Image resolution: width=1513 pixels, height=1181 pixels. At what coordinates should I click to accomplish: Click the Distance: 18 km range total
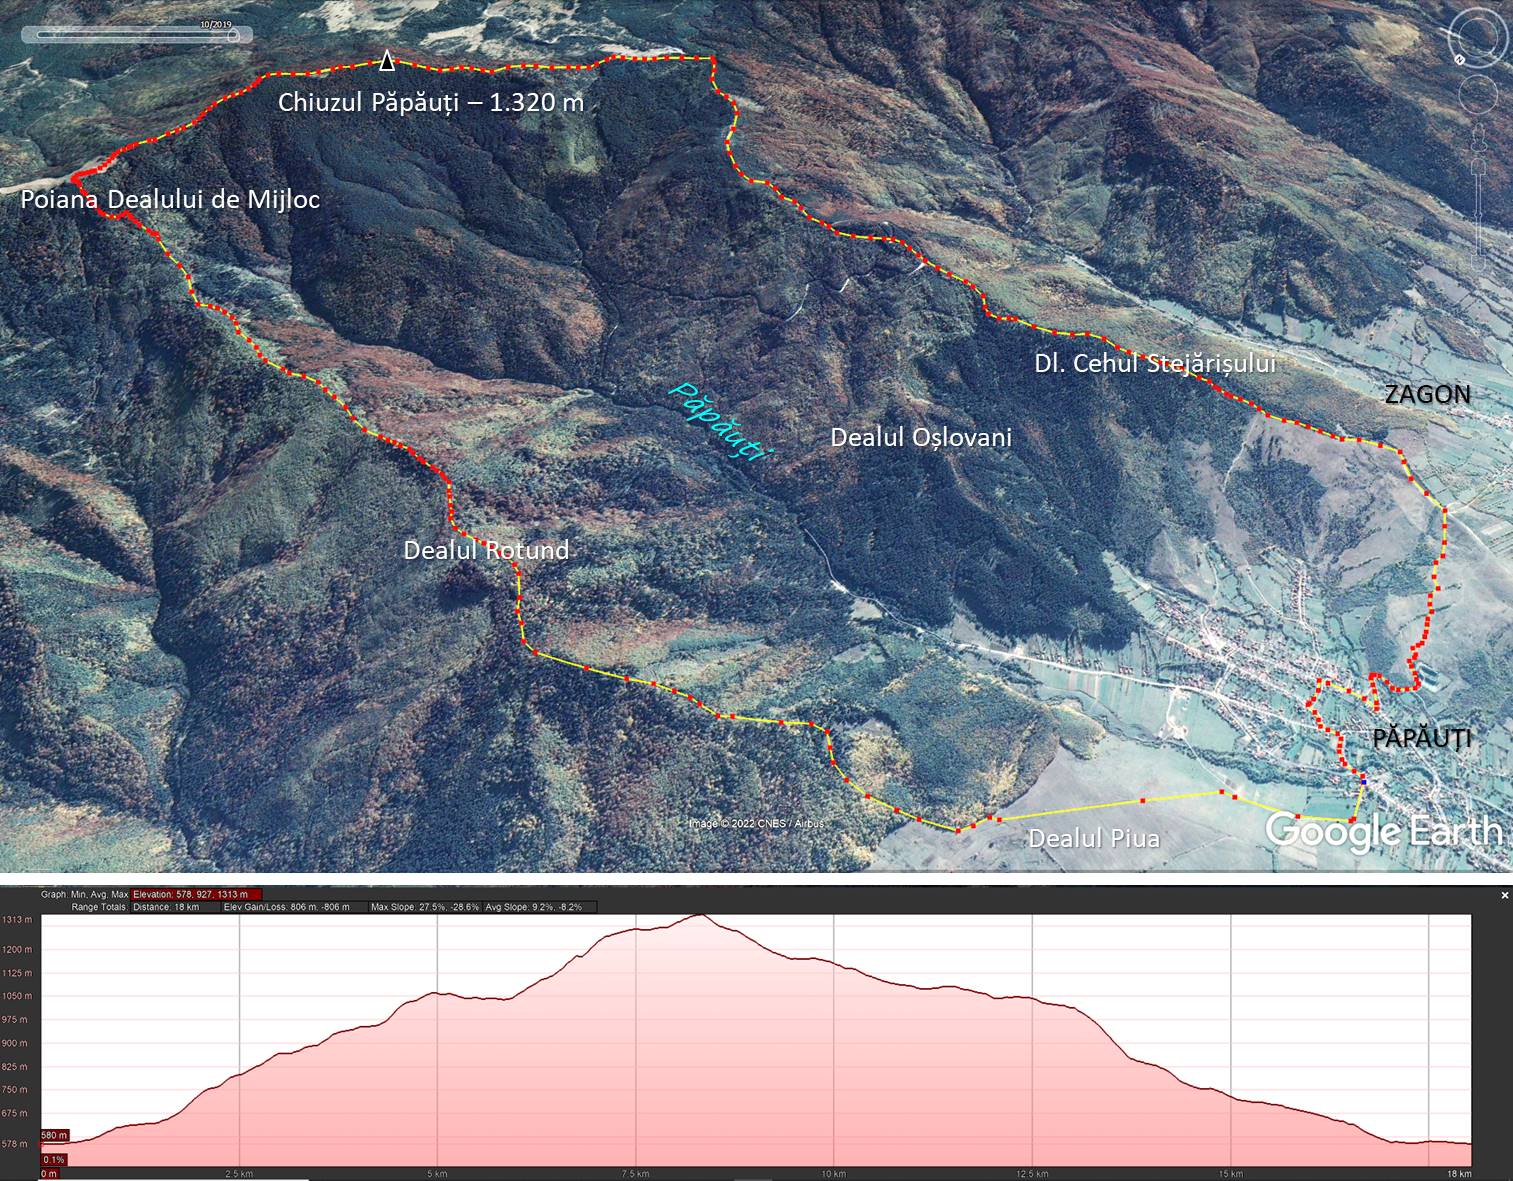click(166, 907)
